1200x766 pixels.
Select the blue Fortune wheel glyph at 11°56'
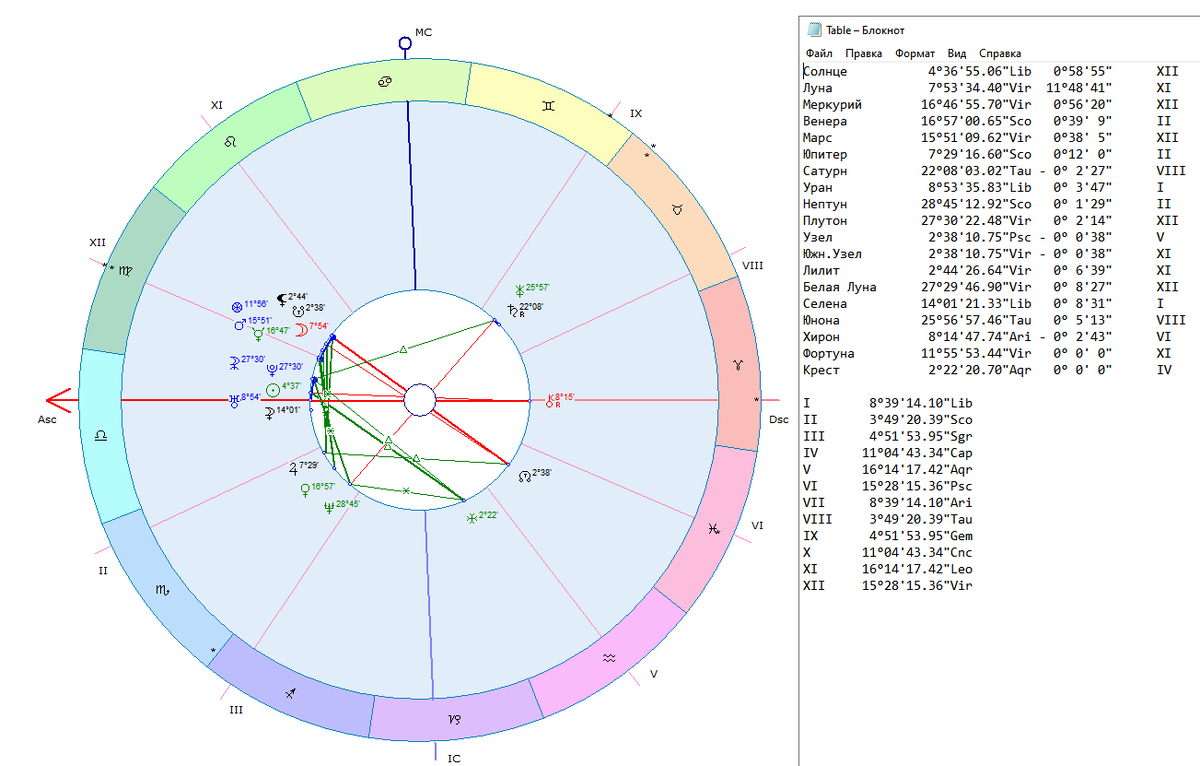(x=237, y=305)
